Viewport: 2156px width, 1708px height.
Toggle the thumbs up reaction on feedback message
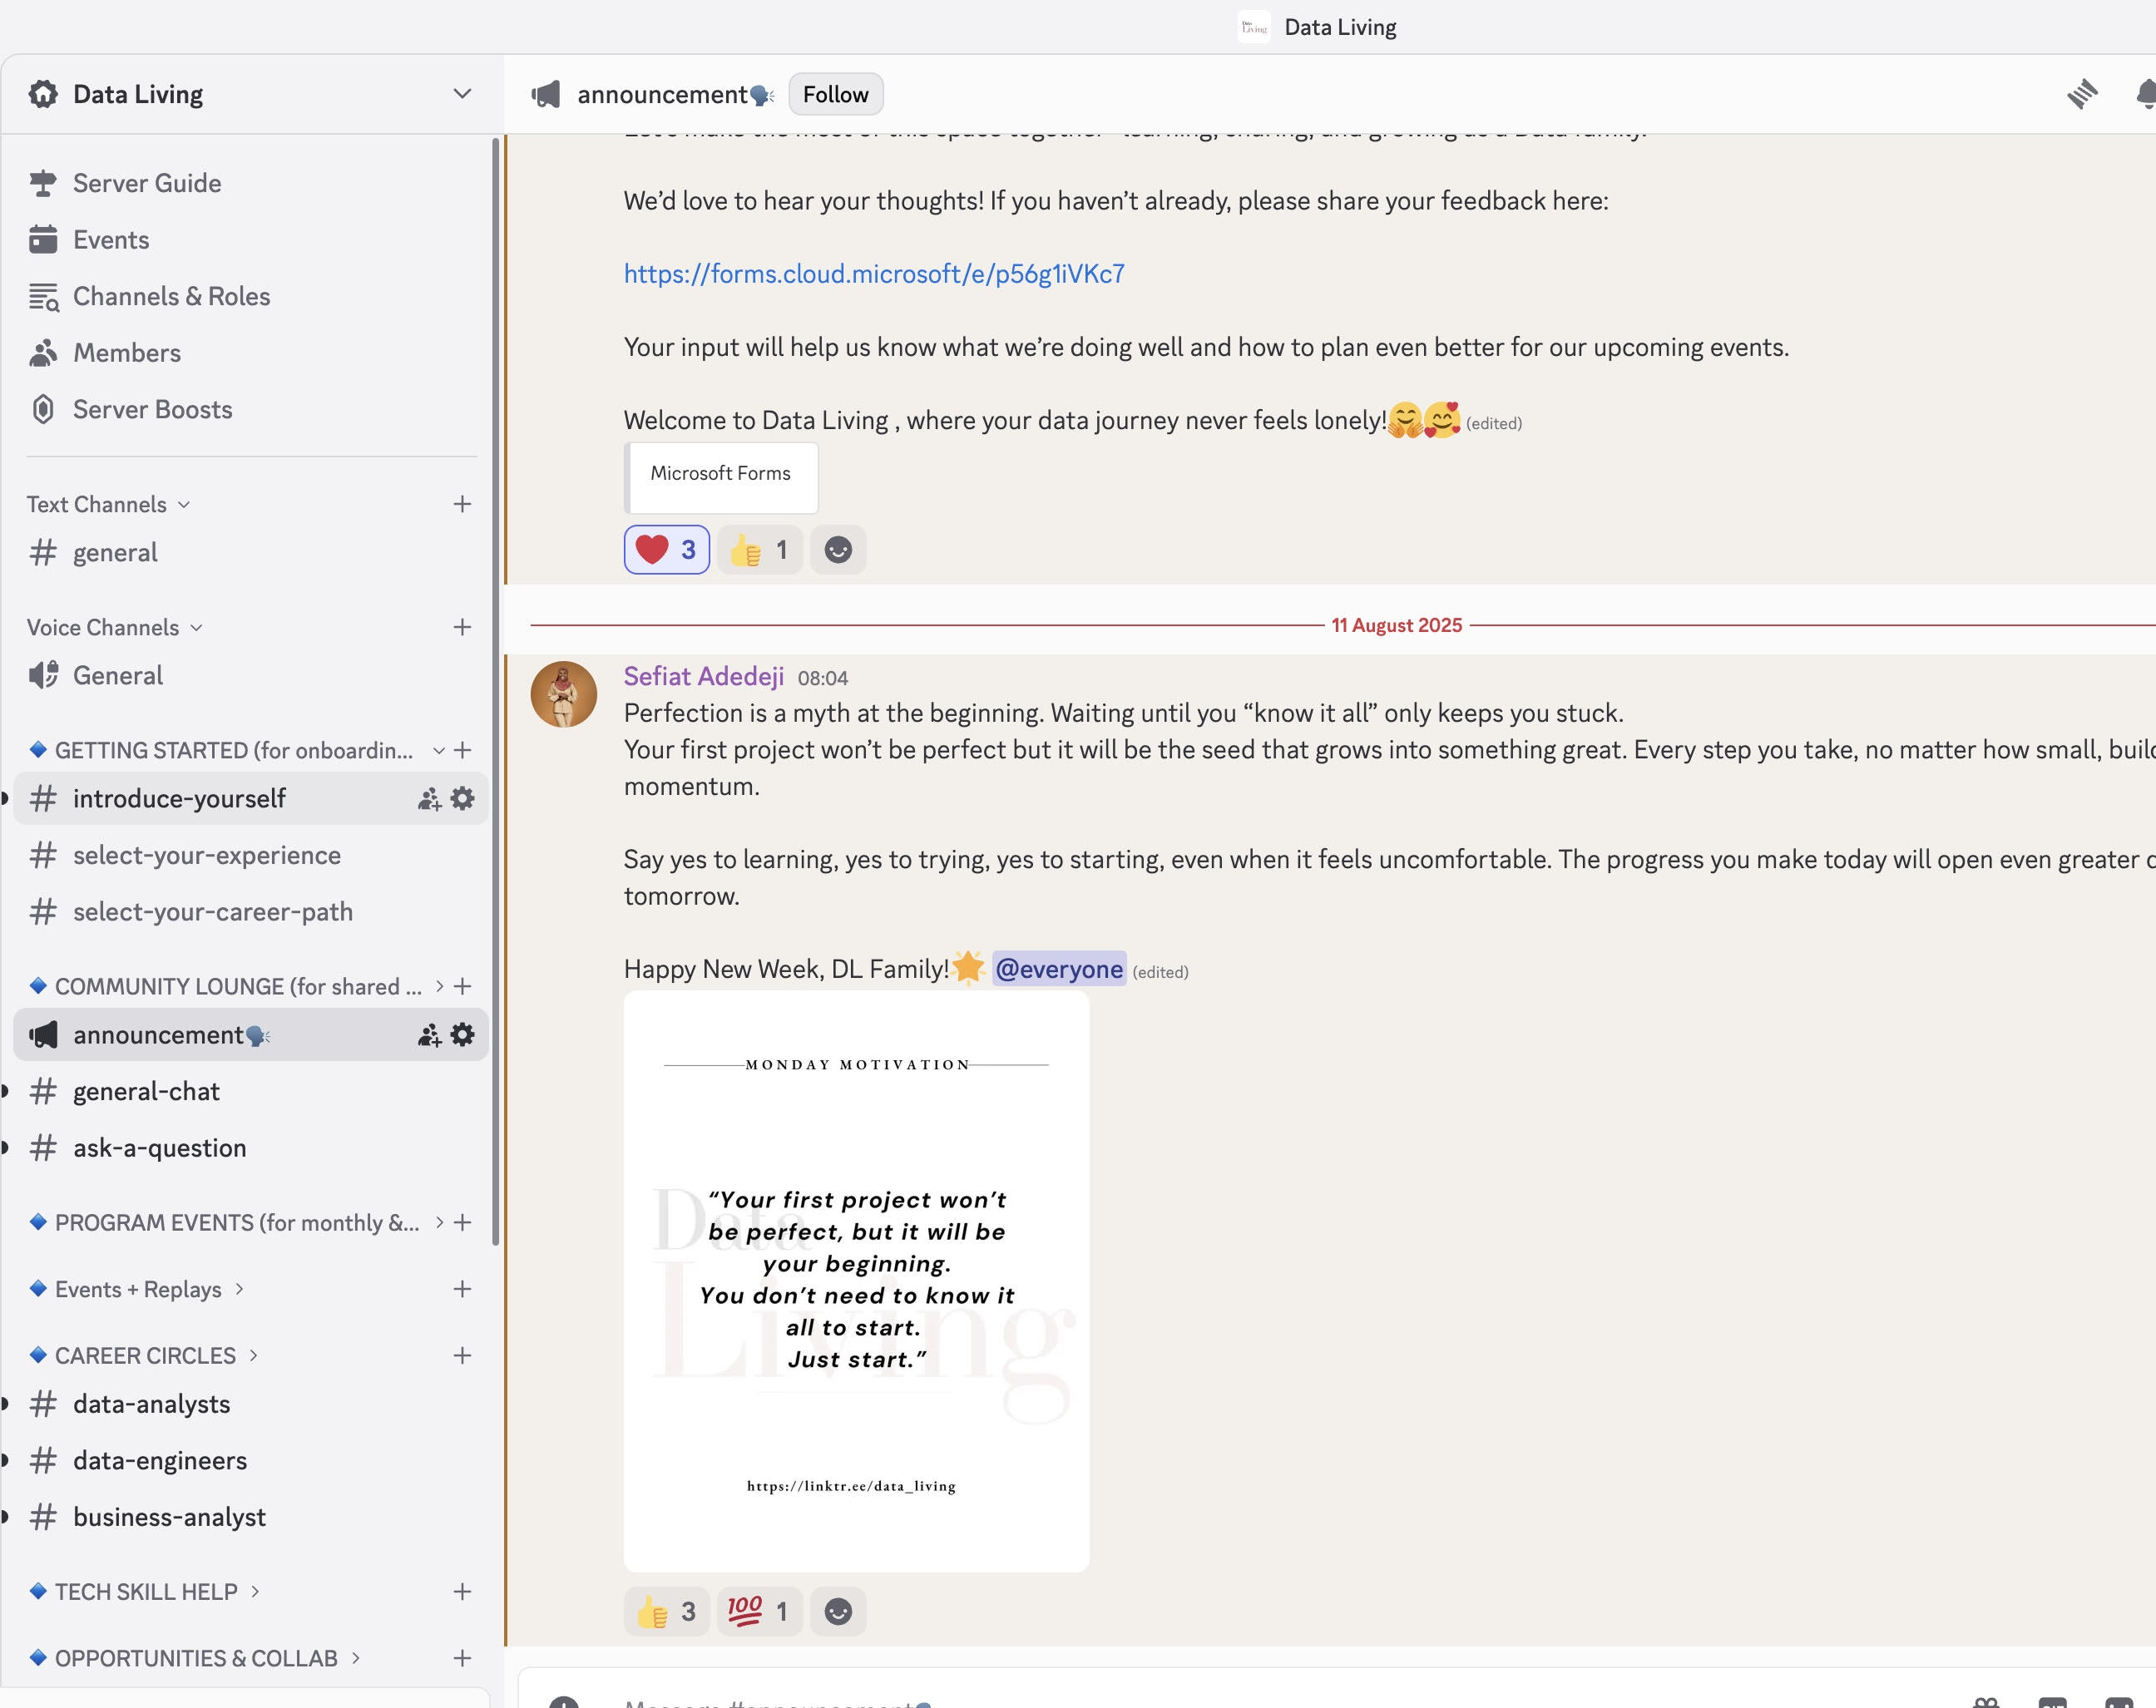(x=759, y=549)
